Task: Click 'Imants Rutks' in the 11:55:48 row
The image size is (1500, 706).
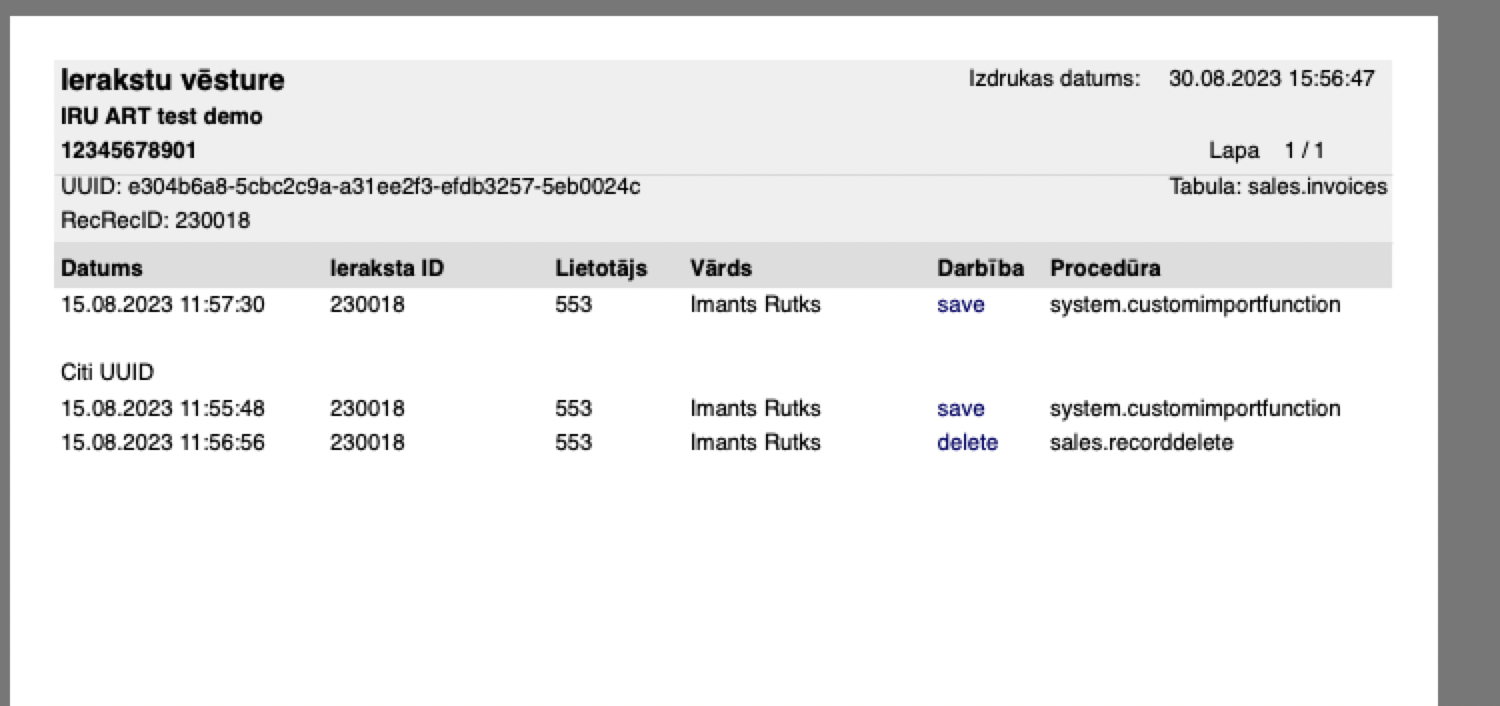Action: click(x=755, y=409)
